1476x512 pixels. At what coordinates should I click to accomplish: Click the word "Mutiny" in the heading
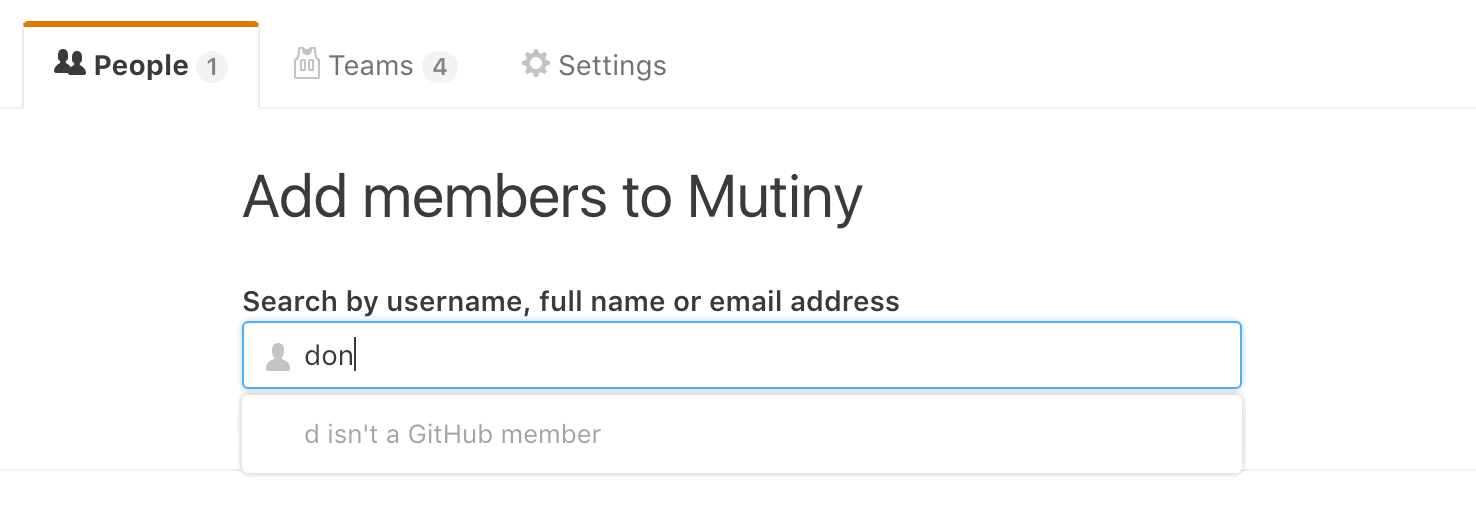(x=775, y=197)
